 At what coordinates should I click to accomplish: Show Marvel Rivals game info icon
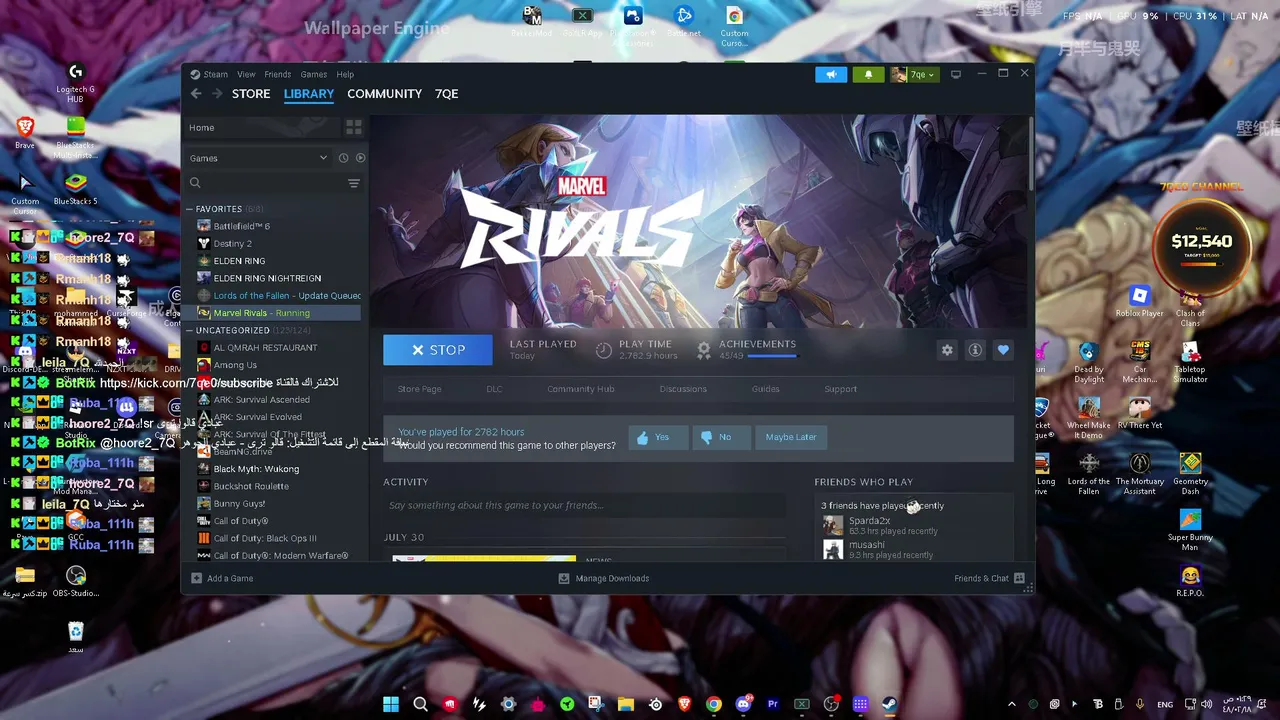[975, 350]
